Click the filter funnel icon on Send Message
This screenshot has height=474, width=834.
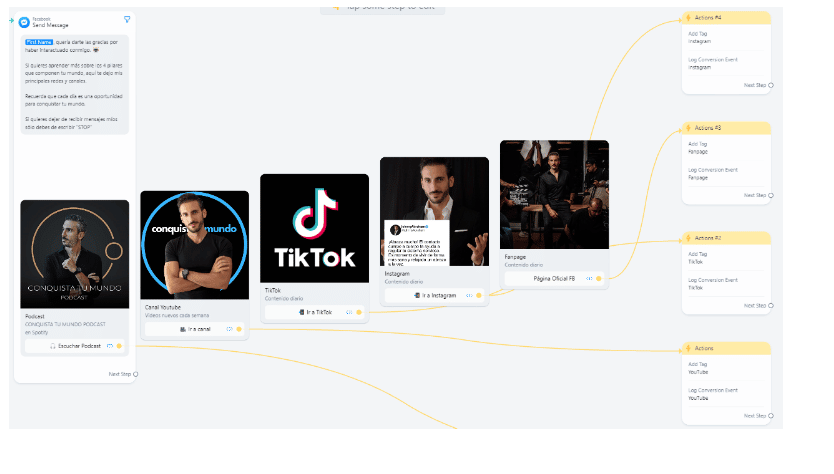pos(127,19)
